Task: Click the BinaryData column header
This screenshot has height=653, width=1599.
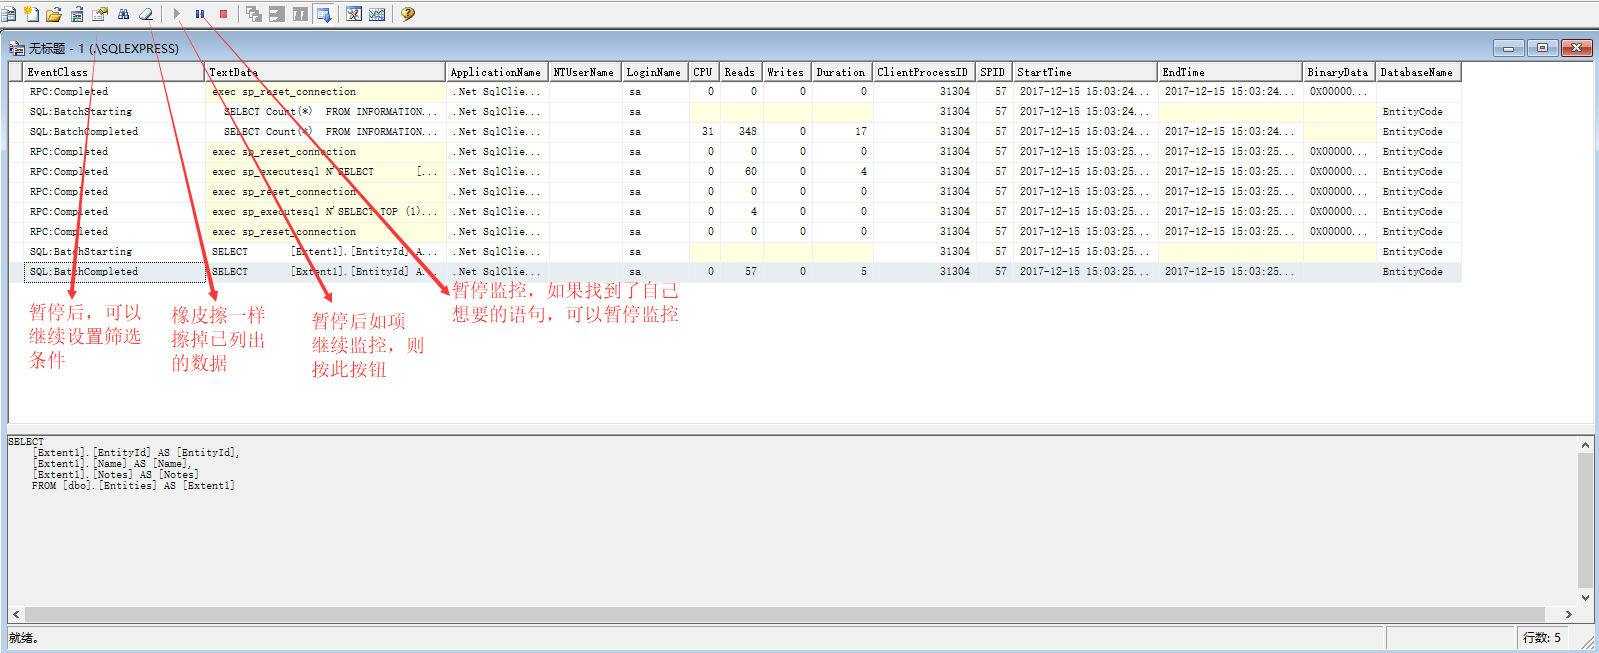Action: [x=1339, y=72]
